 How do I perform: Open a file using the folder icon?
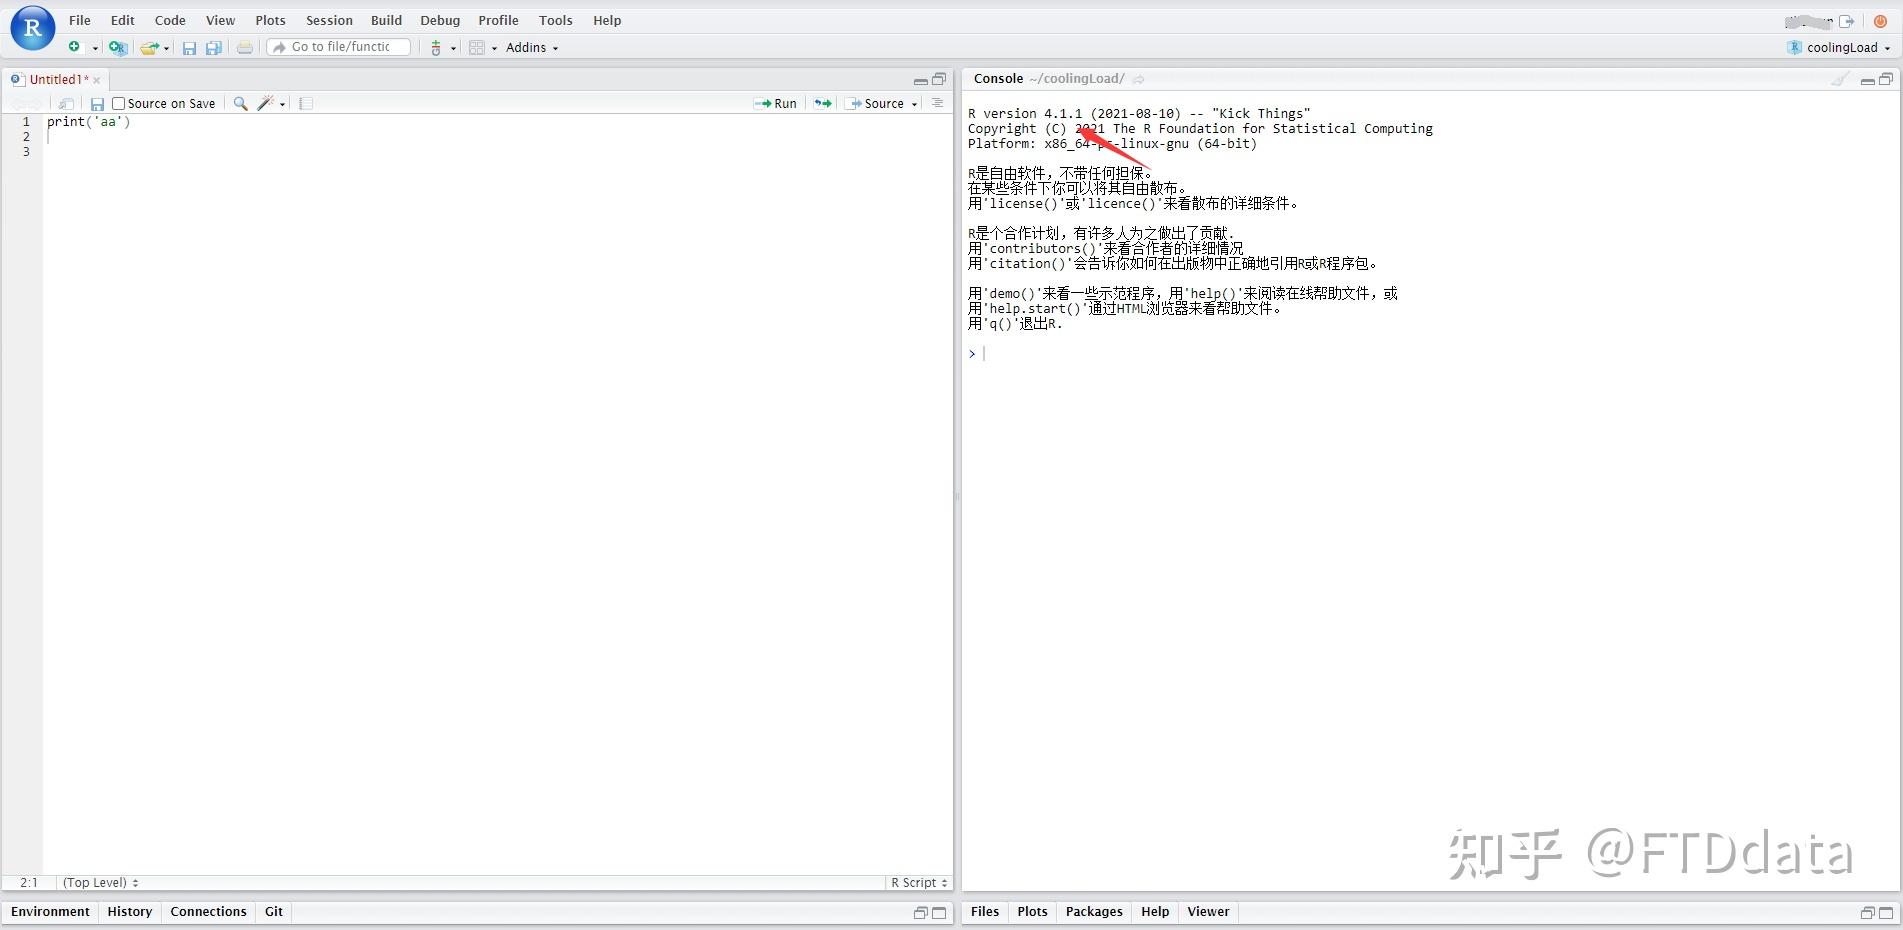[x=150, y=47]
